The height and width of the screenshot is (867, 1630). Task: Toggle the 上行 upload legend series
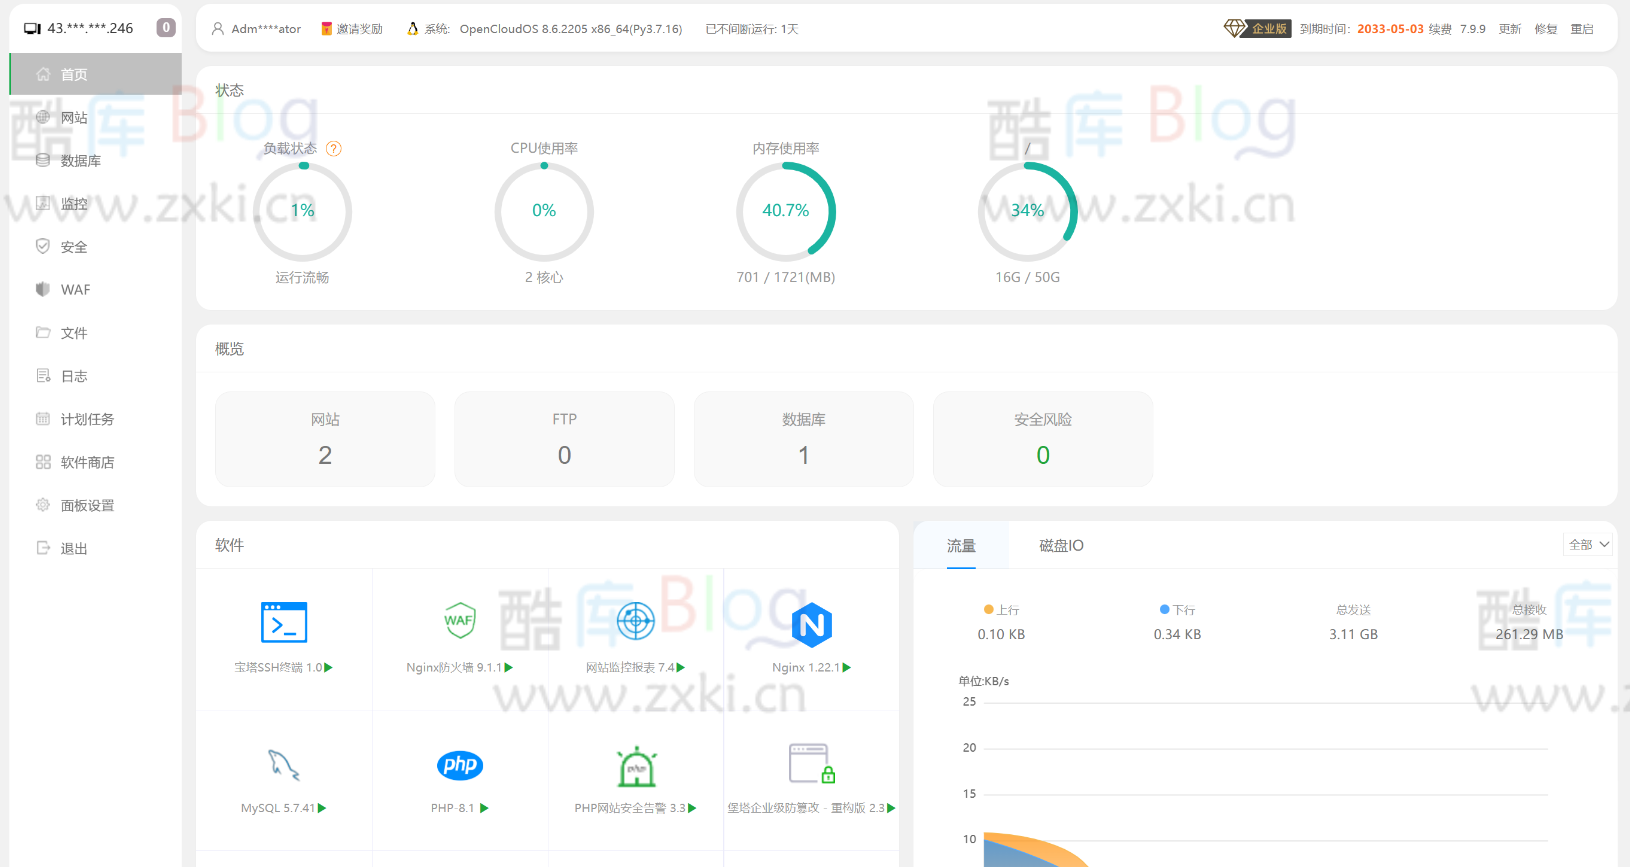pyautogui.click(x=1001, y=610)
